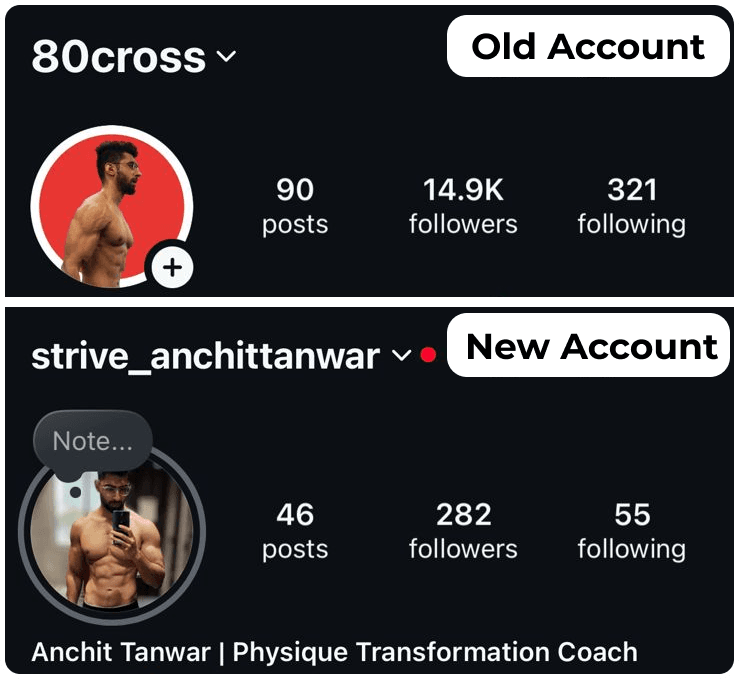
Task: Open the Note... bubble above the profile photo
Action: coord(92,441)
